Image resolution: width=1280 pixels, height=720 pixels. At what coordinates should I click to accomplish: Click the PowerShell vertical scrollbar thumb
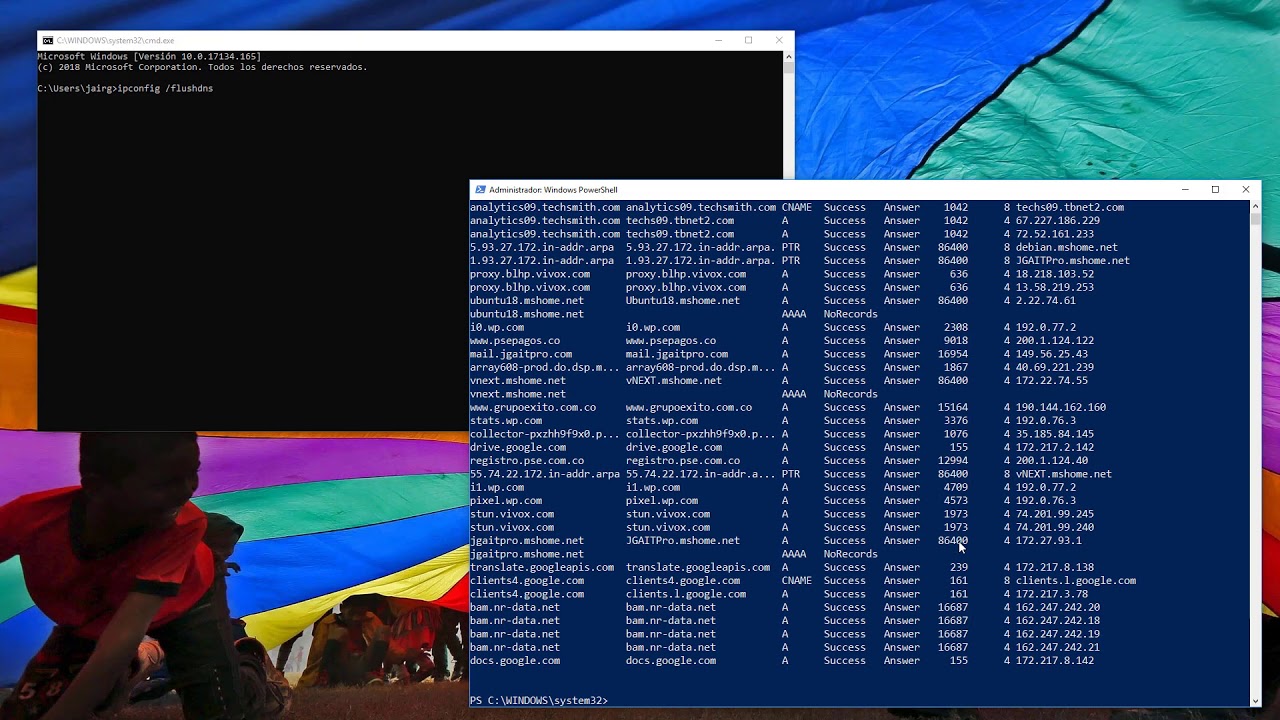[x=1255, y=219]
